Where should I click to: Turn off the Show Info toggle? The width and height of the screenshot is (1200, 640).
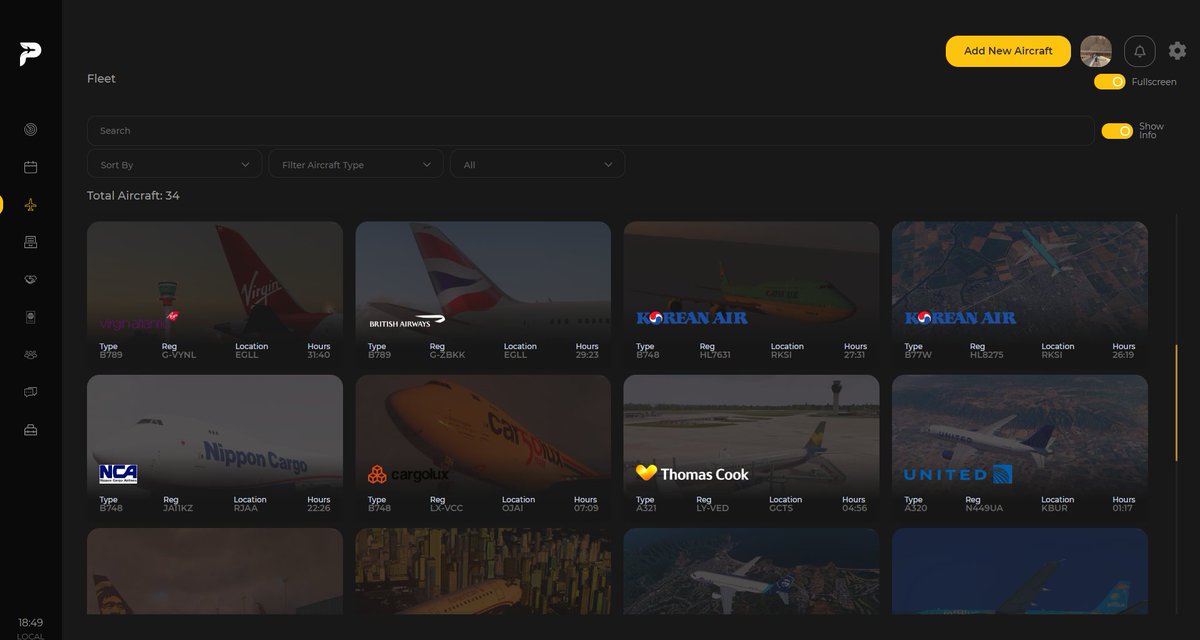pyautogui.click(x=1117, y=130)
